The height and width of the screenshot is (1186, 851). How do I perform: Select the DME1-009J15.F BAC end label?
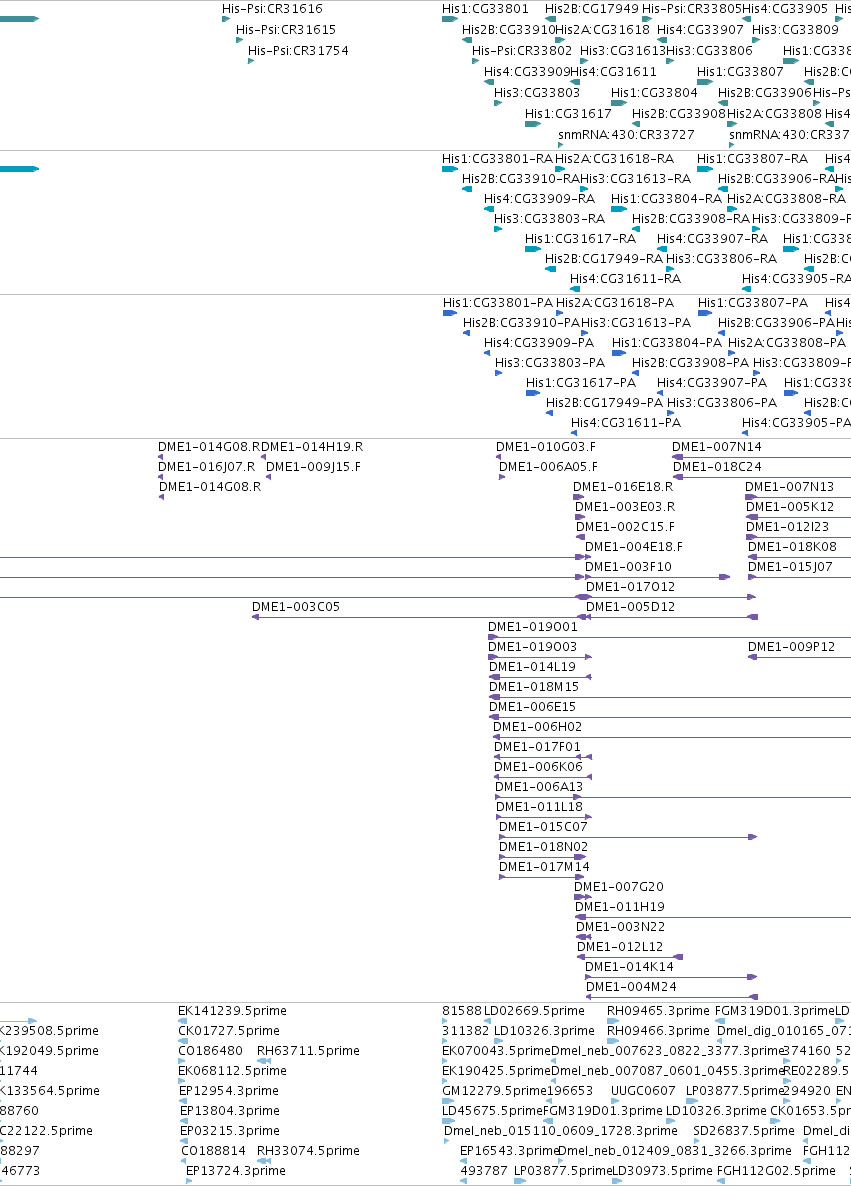314,467
